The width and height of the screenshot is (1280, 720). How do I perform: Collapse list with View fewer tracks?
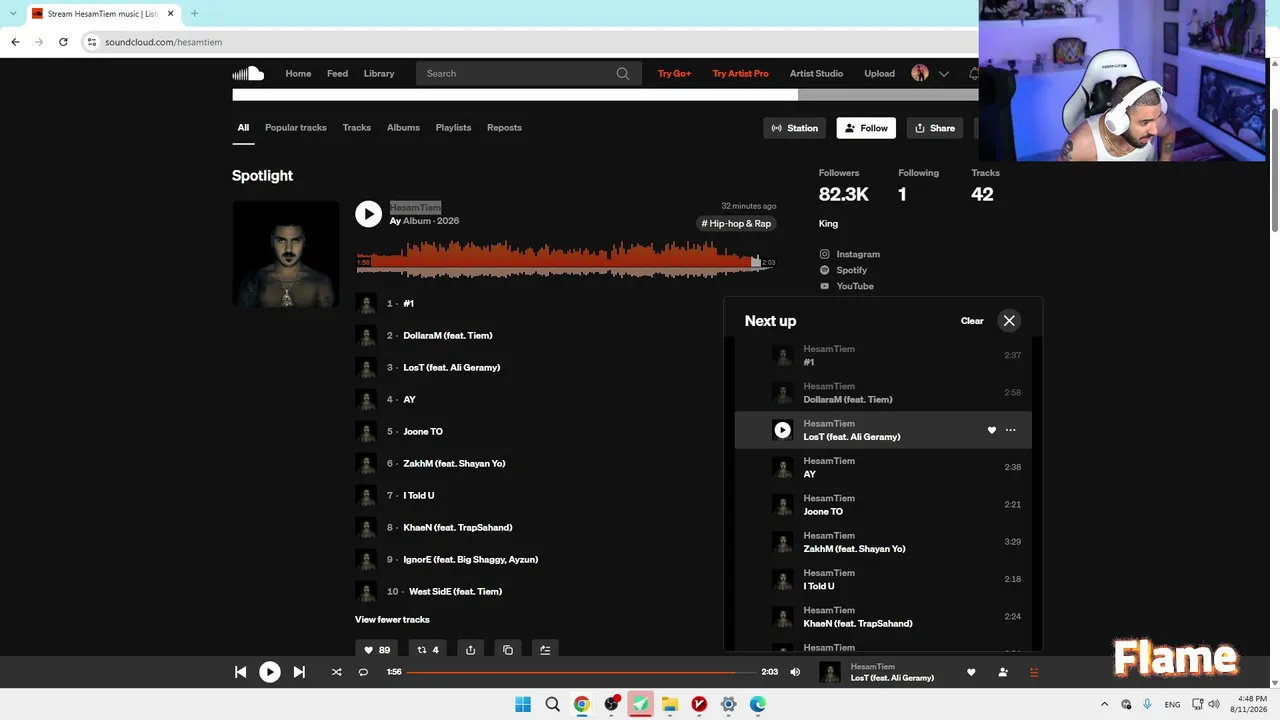[392, 620]
